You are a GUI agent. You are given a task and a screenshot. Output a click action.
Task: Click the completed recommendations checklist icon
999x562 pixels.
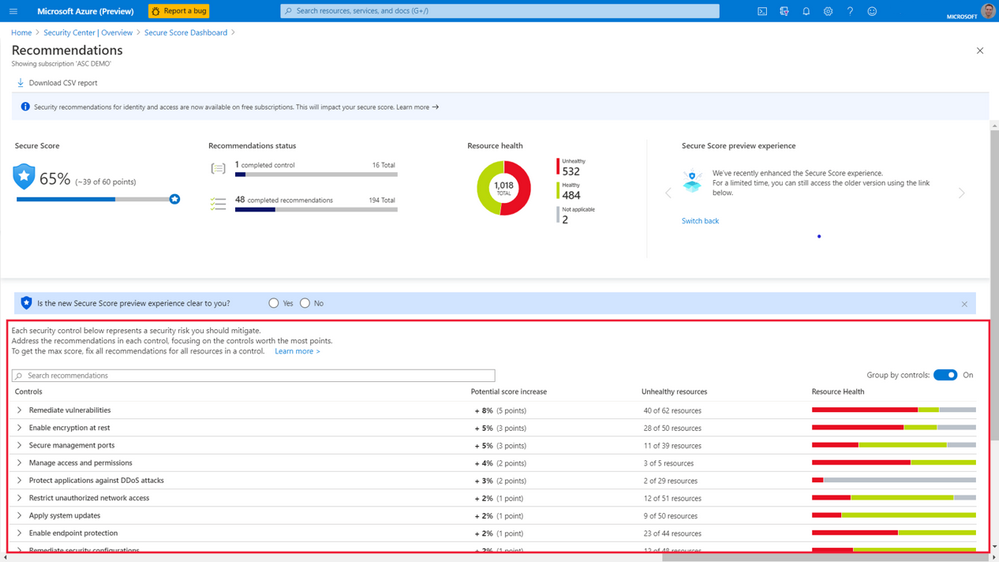coord(218,204)
